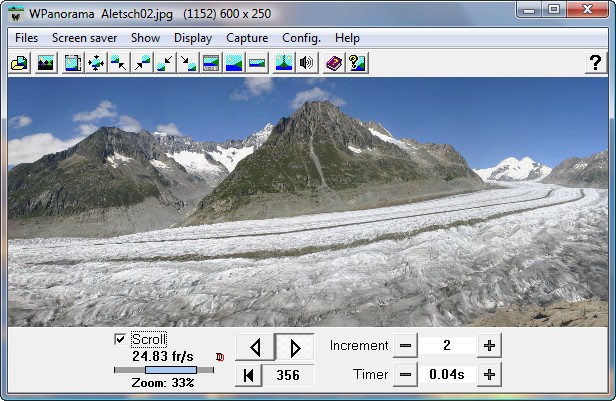Click the large question mark help button
The image size is (616, 401).
[x=595, y=62]
